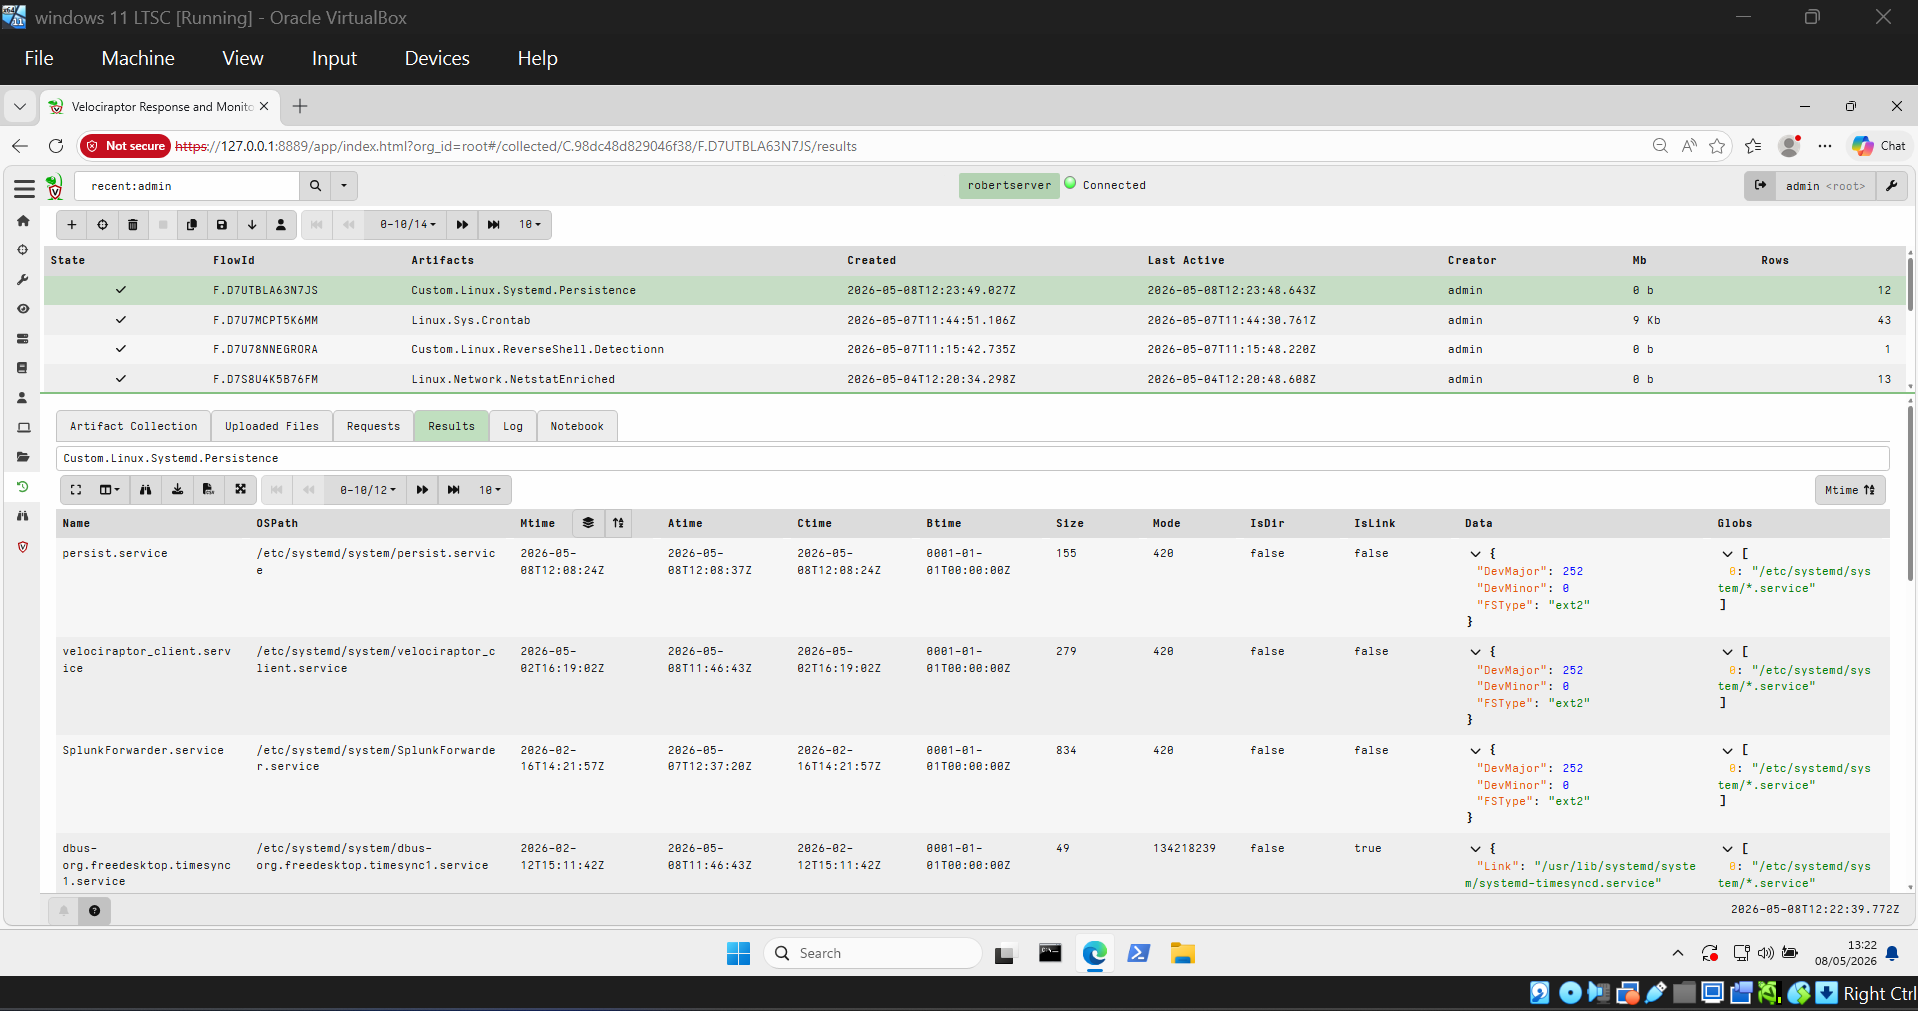Open File Explorer from taskbar
Screen dimensions: 1918x1011
click(x=1183, y=954)
